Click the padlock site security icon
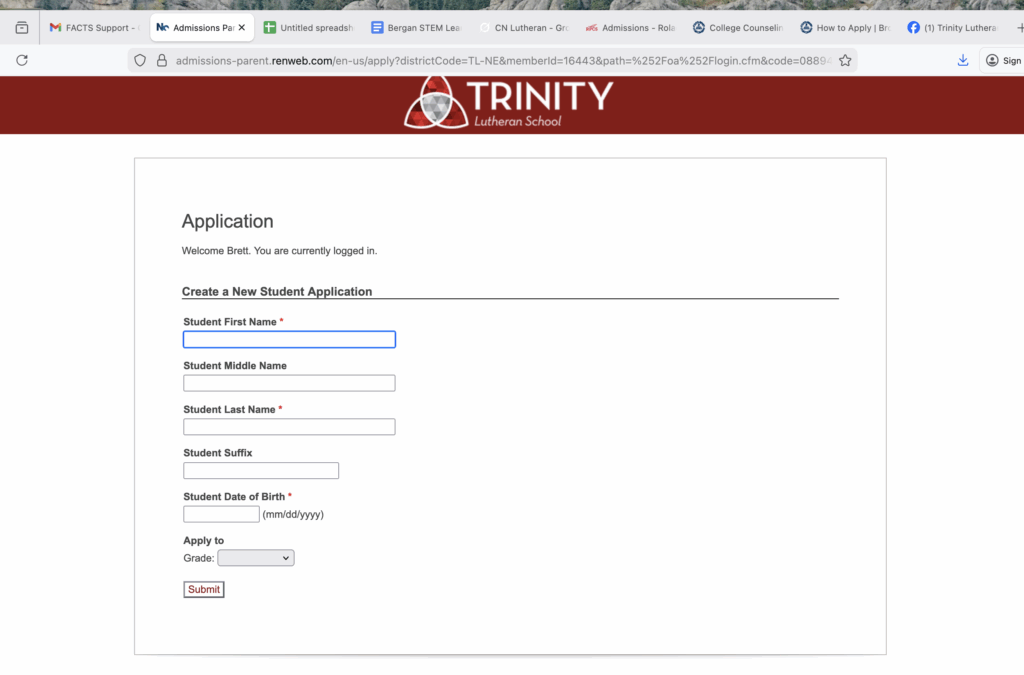This screenshot has height=675, width=1024. (x=161, y=61)
